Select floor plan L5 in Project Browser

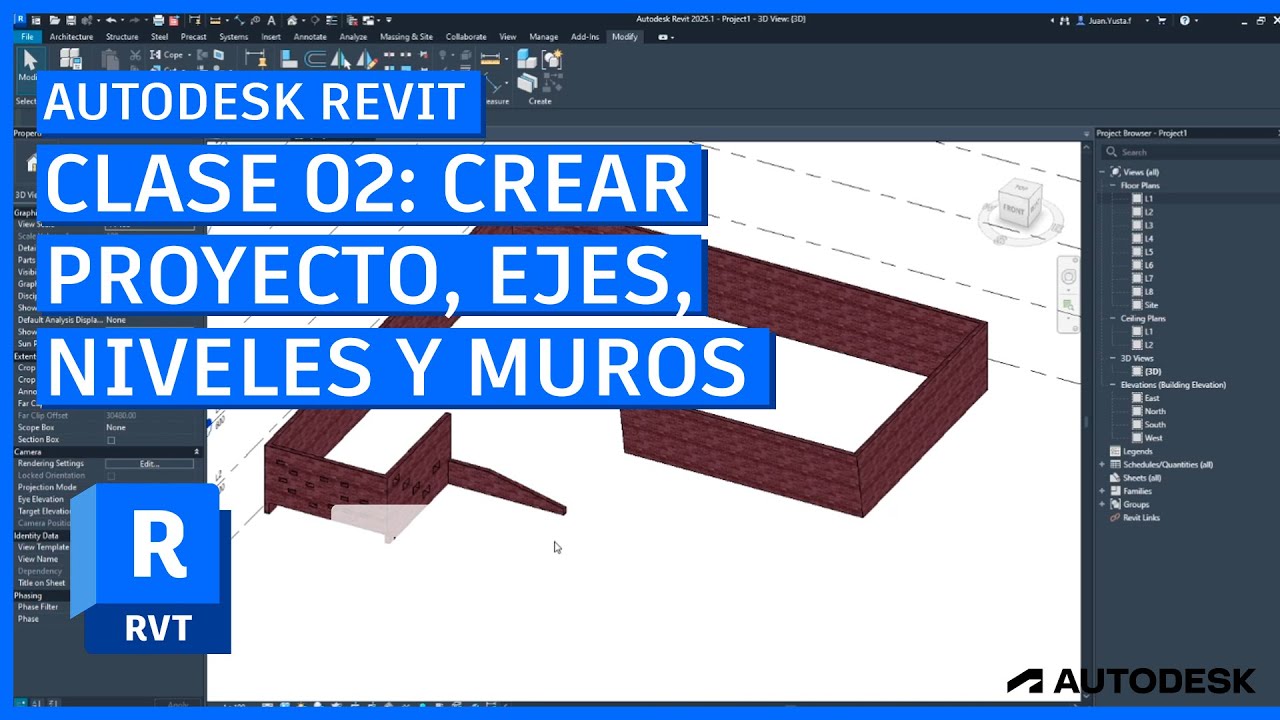pos(1148,251)
